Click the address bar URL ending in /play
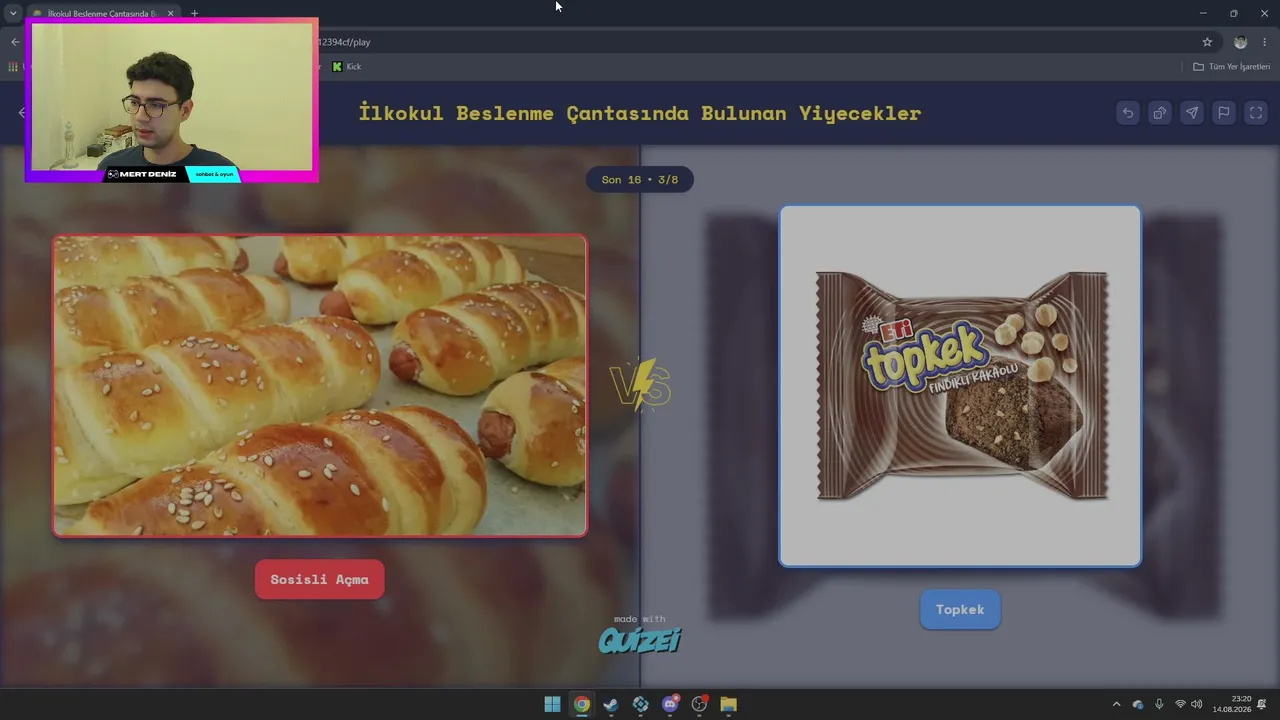This screenshot has height=720, width=1280. tap(343, 42)
